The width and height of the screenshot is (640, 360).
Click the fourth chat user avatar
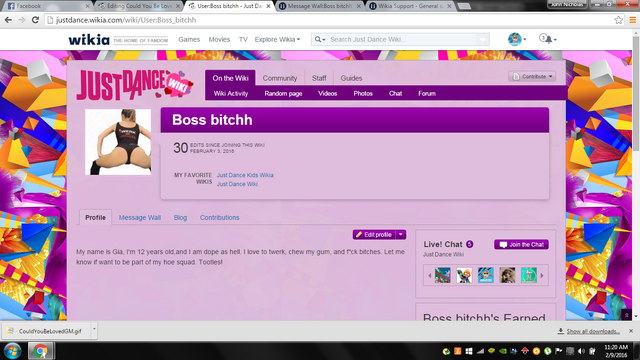point(507,275)
